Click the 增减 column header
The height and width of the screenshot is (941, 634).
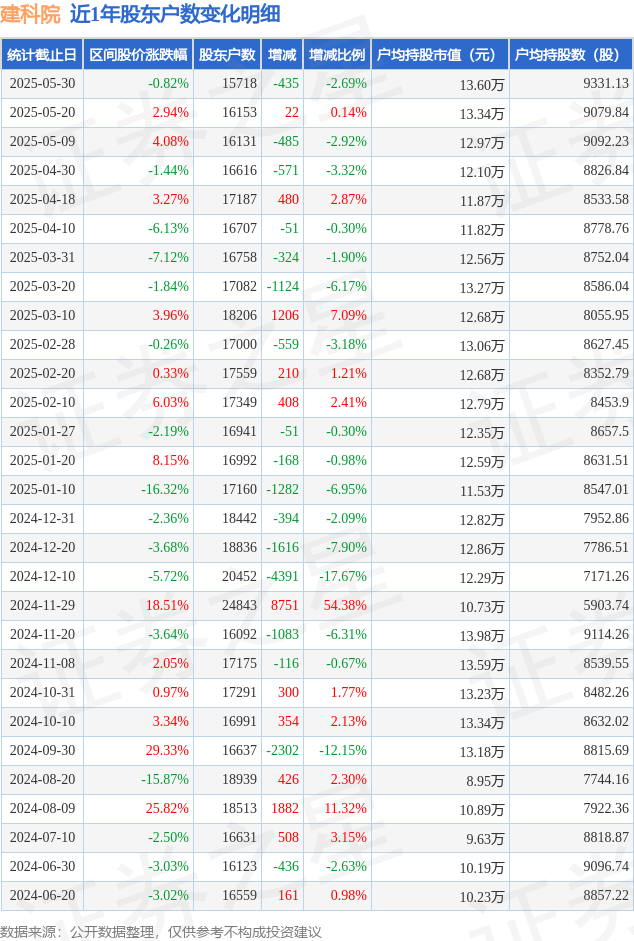tap(282, 55)
